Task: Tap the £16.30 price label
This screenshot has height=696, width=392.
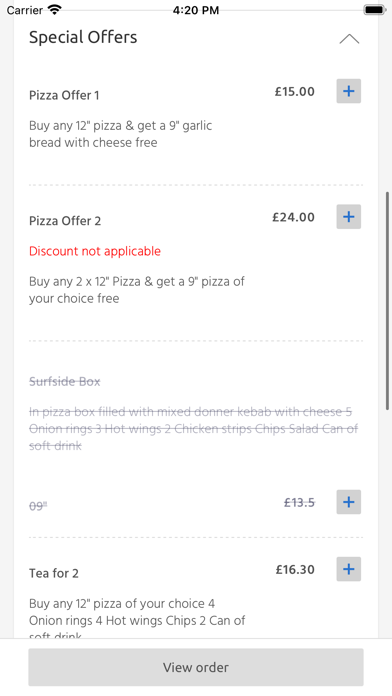Action: [295, 569]
